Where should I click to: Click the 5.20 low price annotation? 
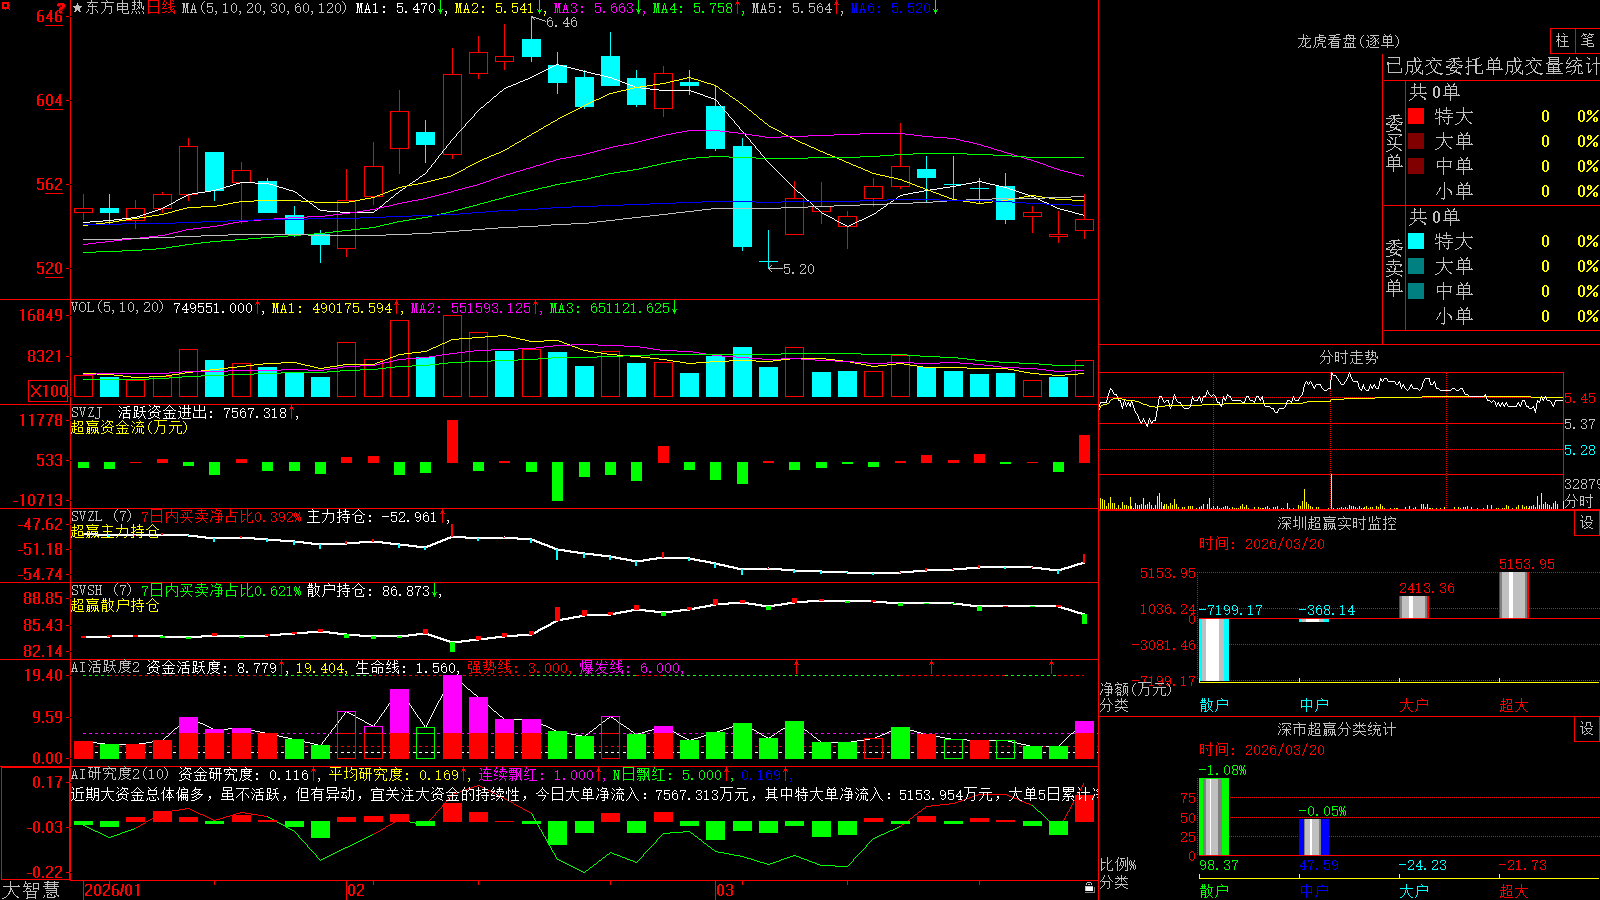798,269
